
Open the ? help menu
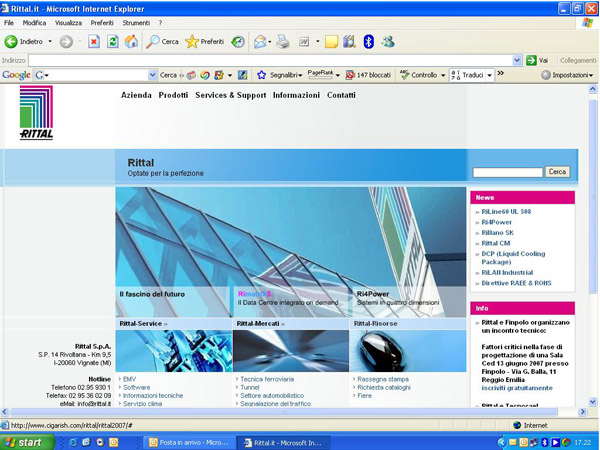160,23
